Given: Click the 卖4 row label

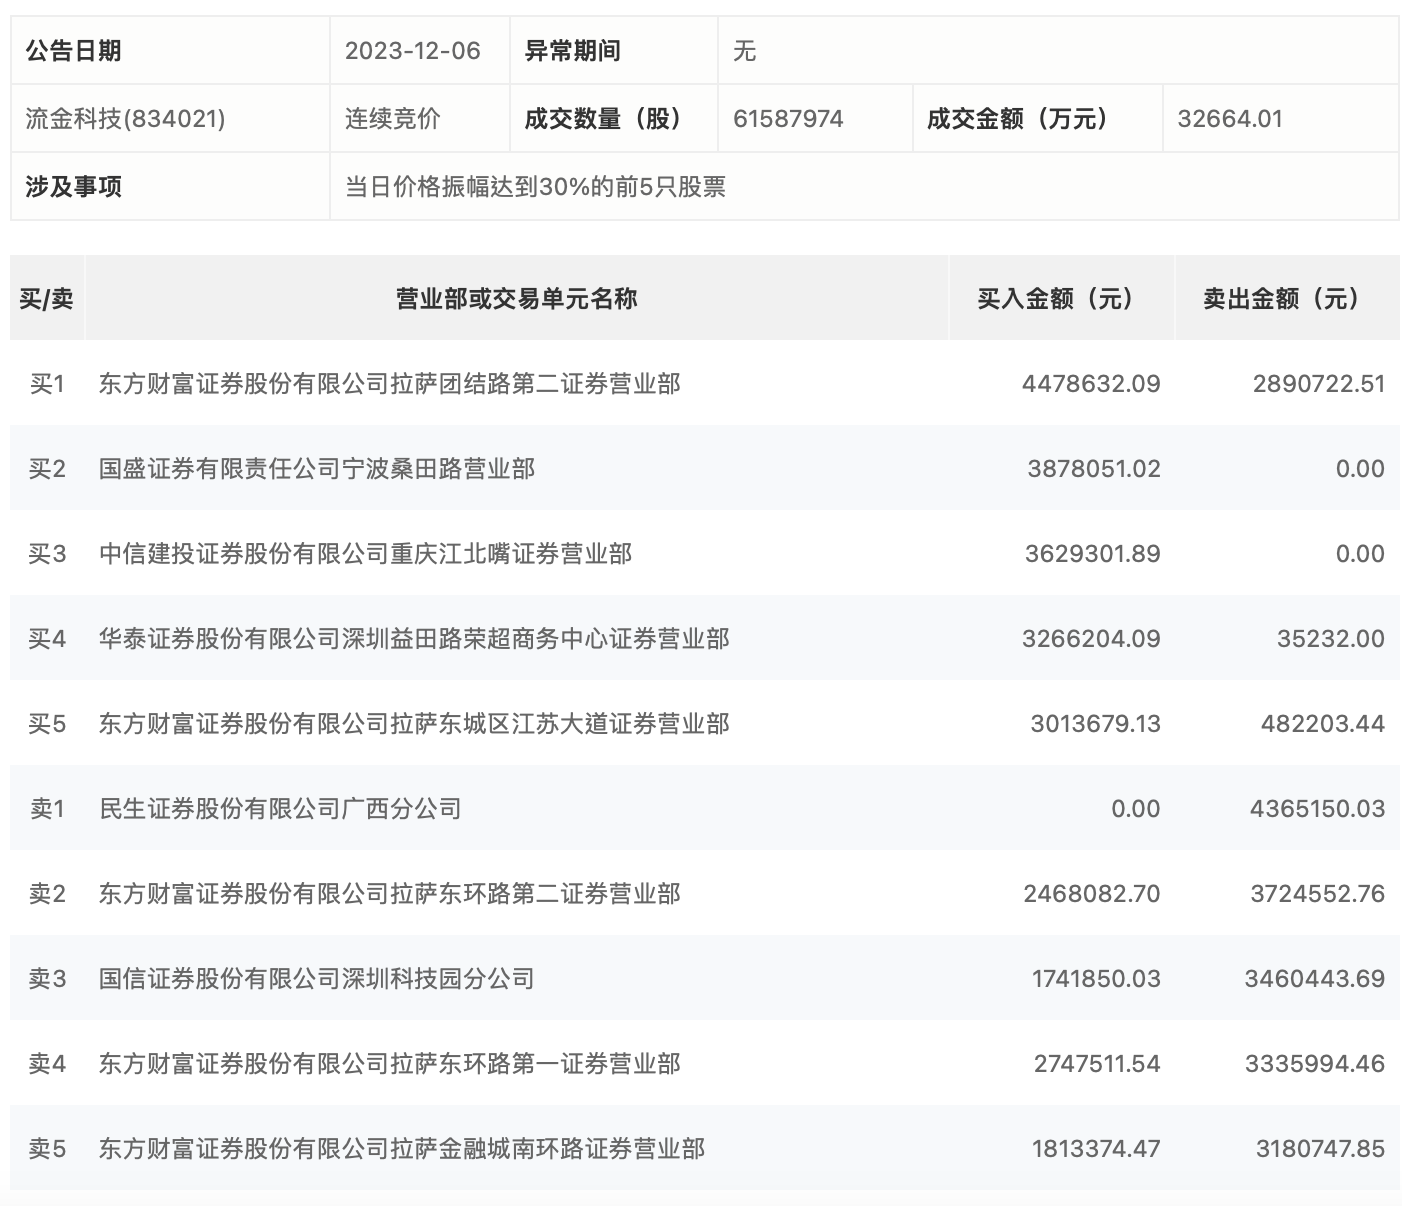Looking at the screenshot, I should click(47, 1064).
